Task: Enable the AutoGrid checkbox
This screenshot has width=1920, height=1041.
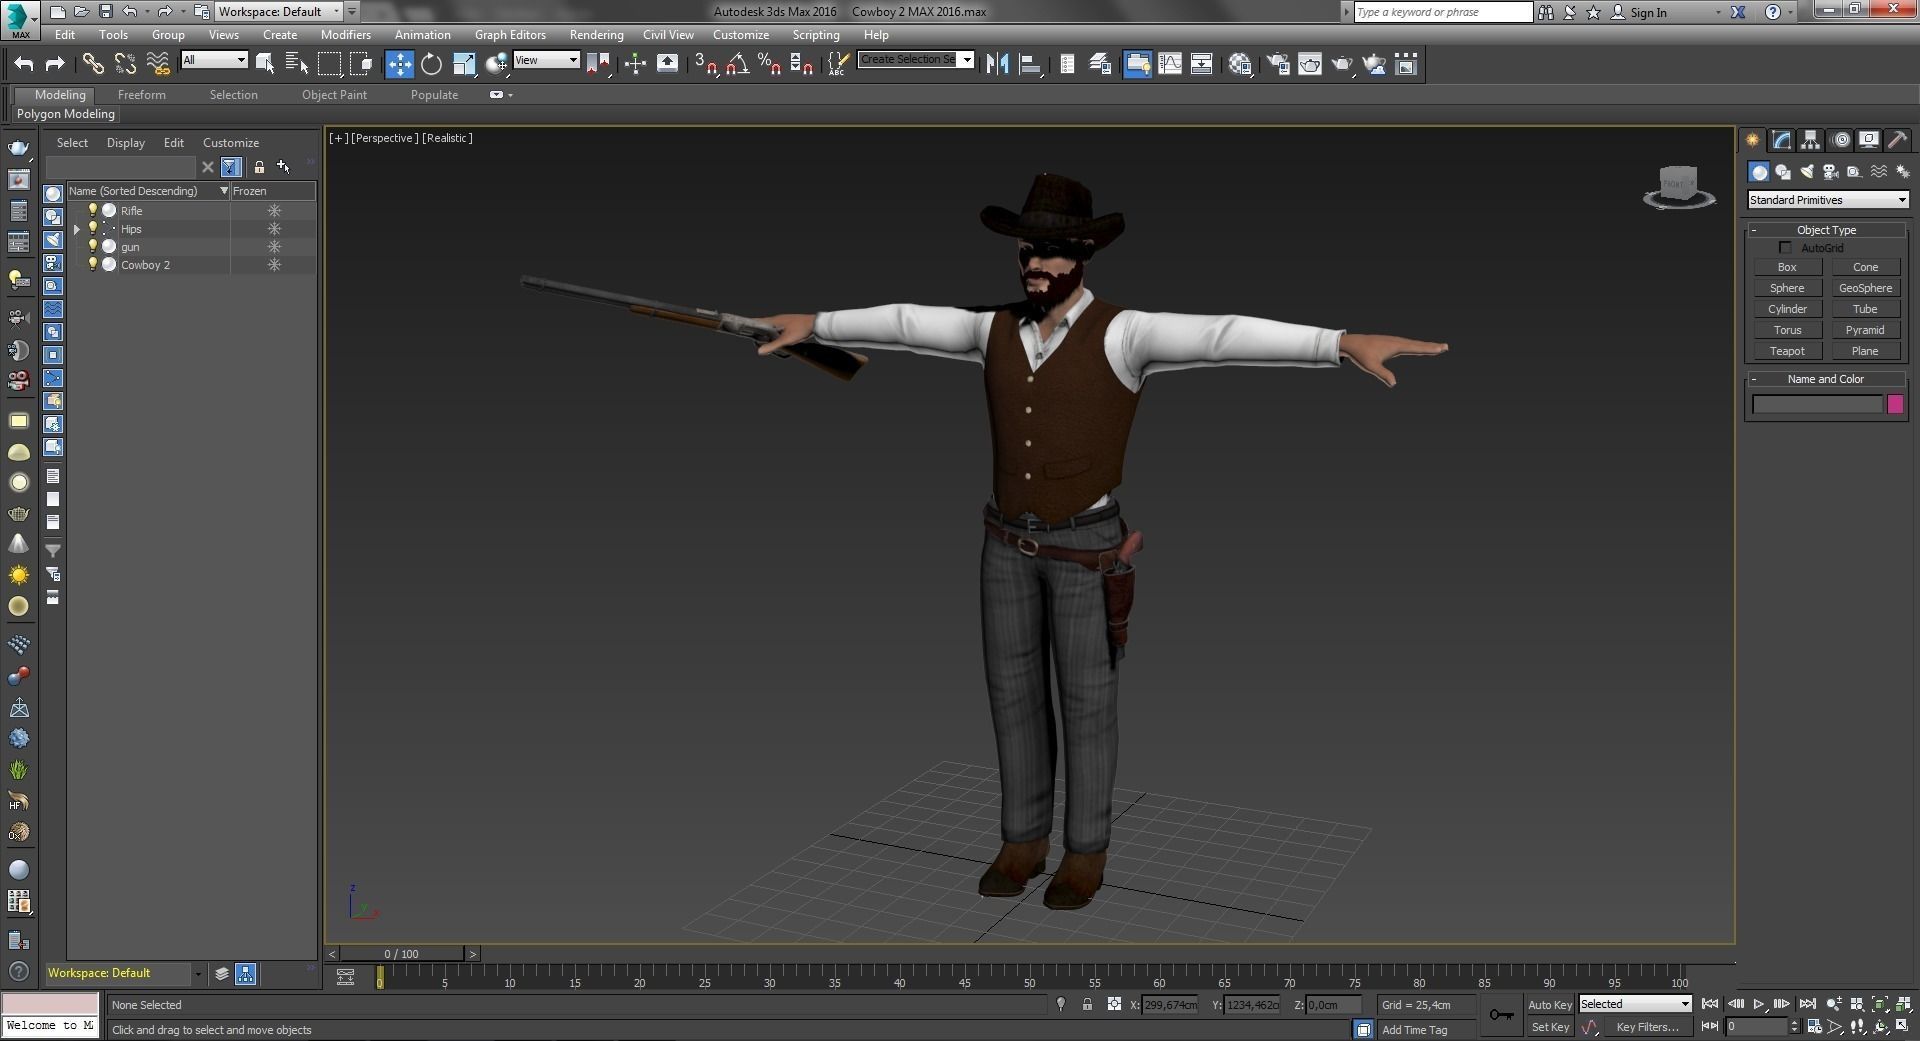Action: [1785, 247]
